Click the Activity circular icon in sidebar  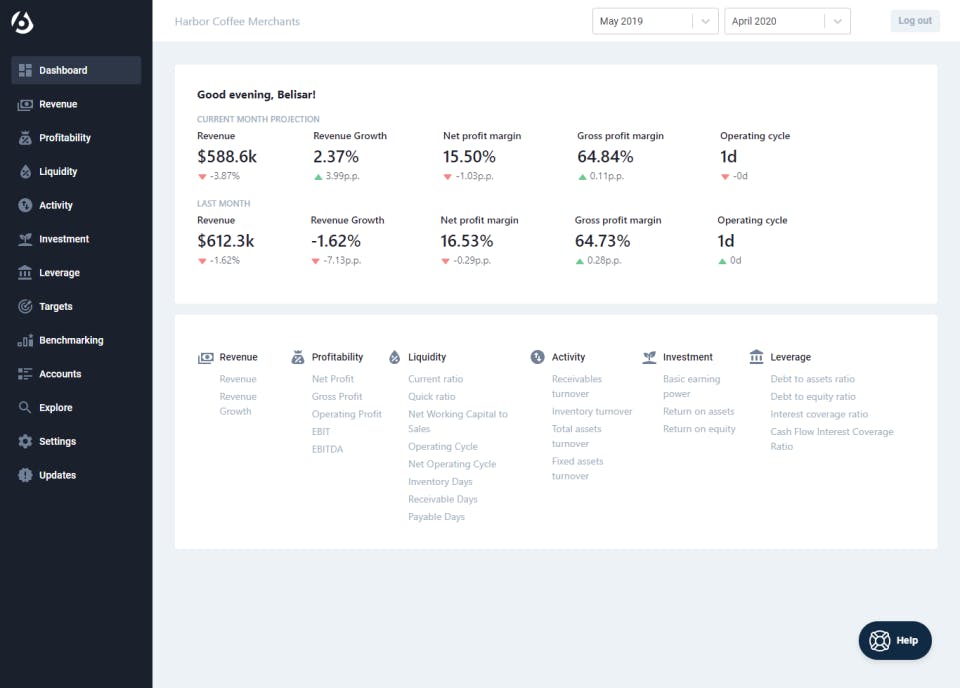pos(25,205)
